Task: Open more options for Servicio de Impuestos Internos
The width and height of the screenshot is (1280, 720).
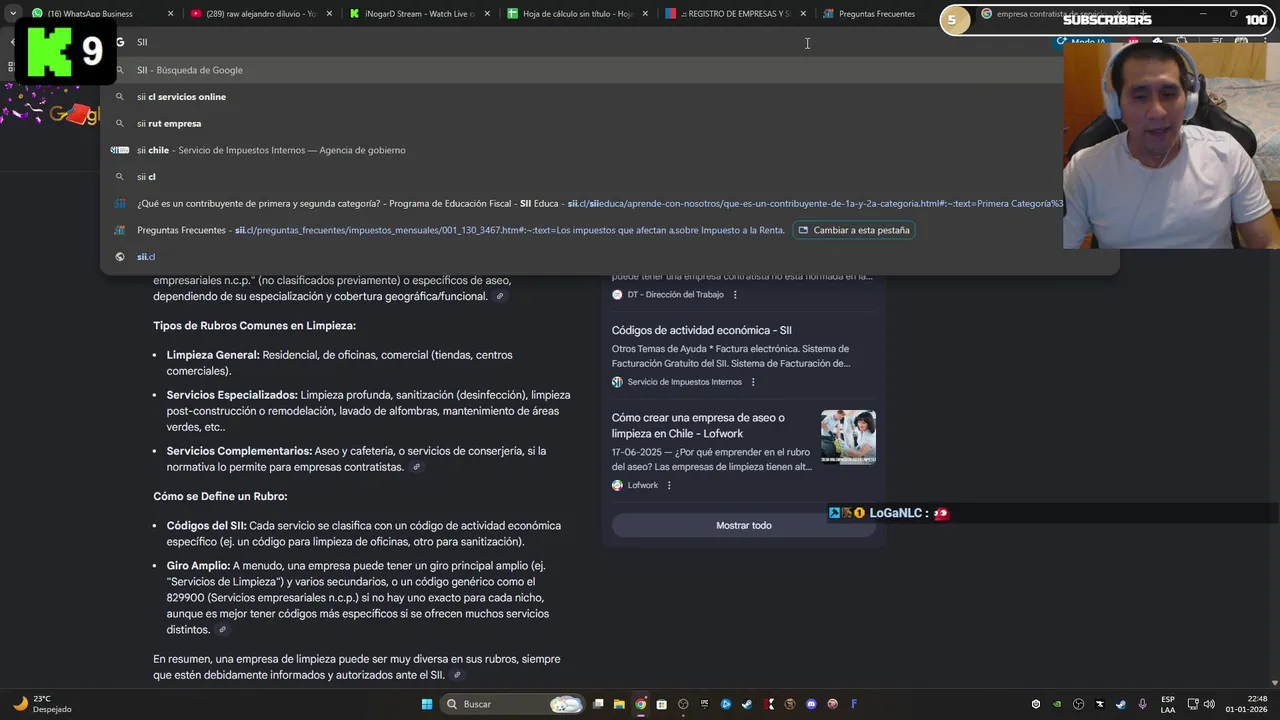Action: pyautogui.click(x=753, y=382)
